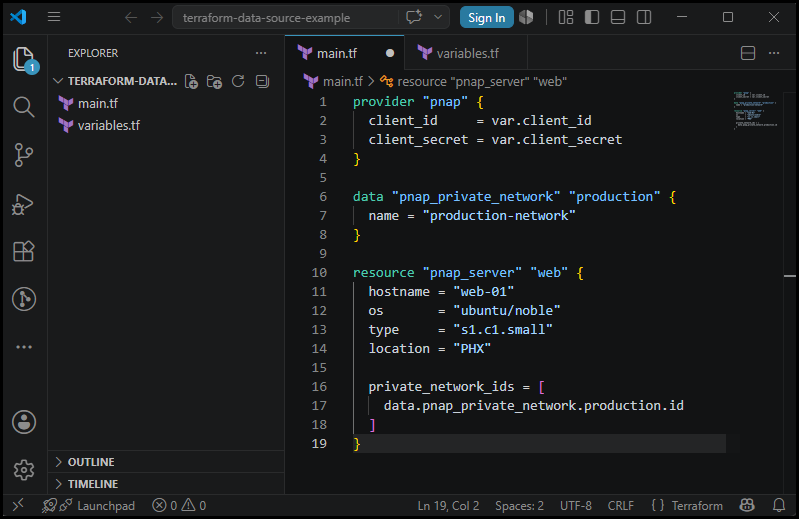Click Ln 19, Col 2 status
Image resolution: width=799 pixels, height=519 pixels.
pyautogui.click(x=448, y=506)
